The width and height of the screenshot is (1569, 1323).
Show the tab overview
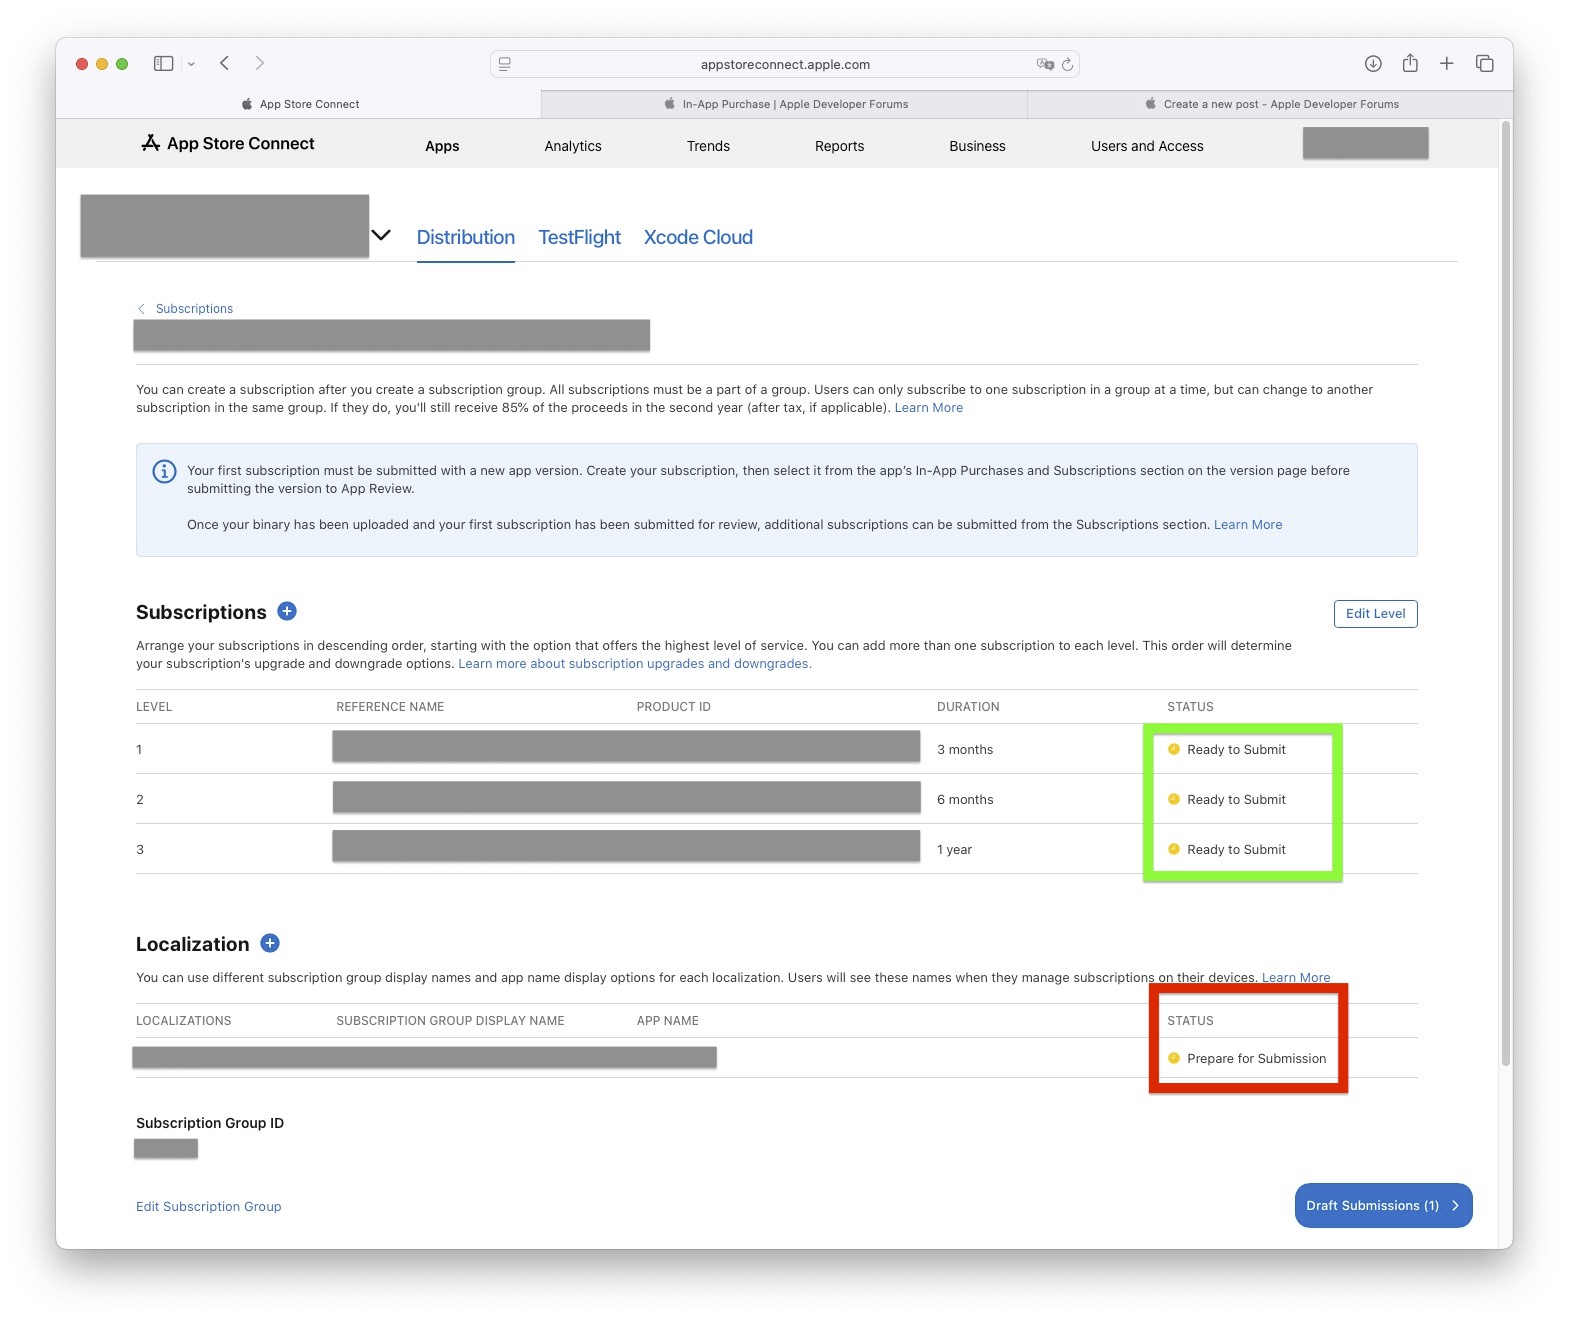(x=1485, y=63)
